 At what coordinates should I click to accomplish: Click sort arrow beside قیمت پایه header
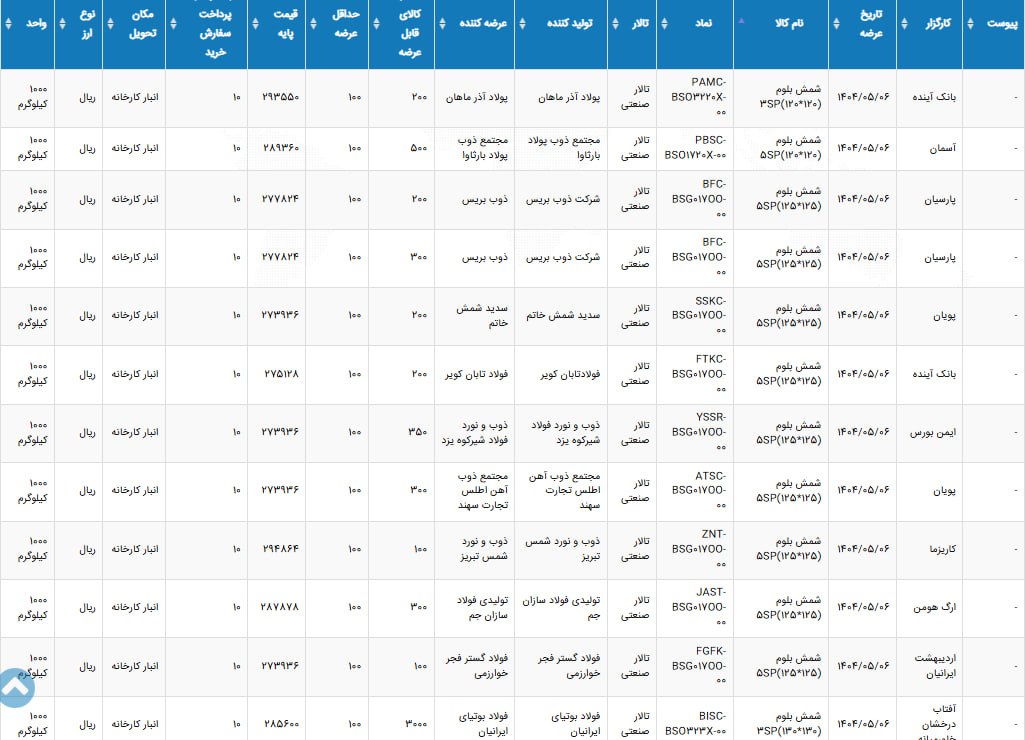click(254, 22)
